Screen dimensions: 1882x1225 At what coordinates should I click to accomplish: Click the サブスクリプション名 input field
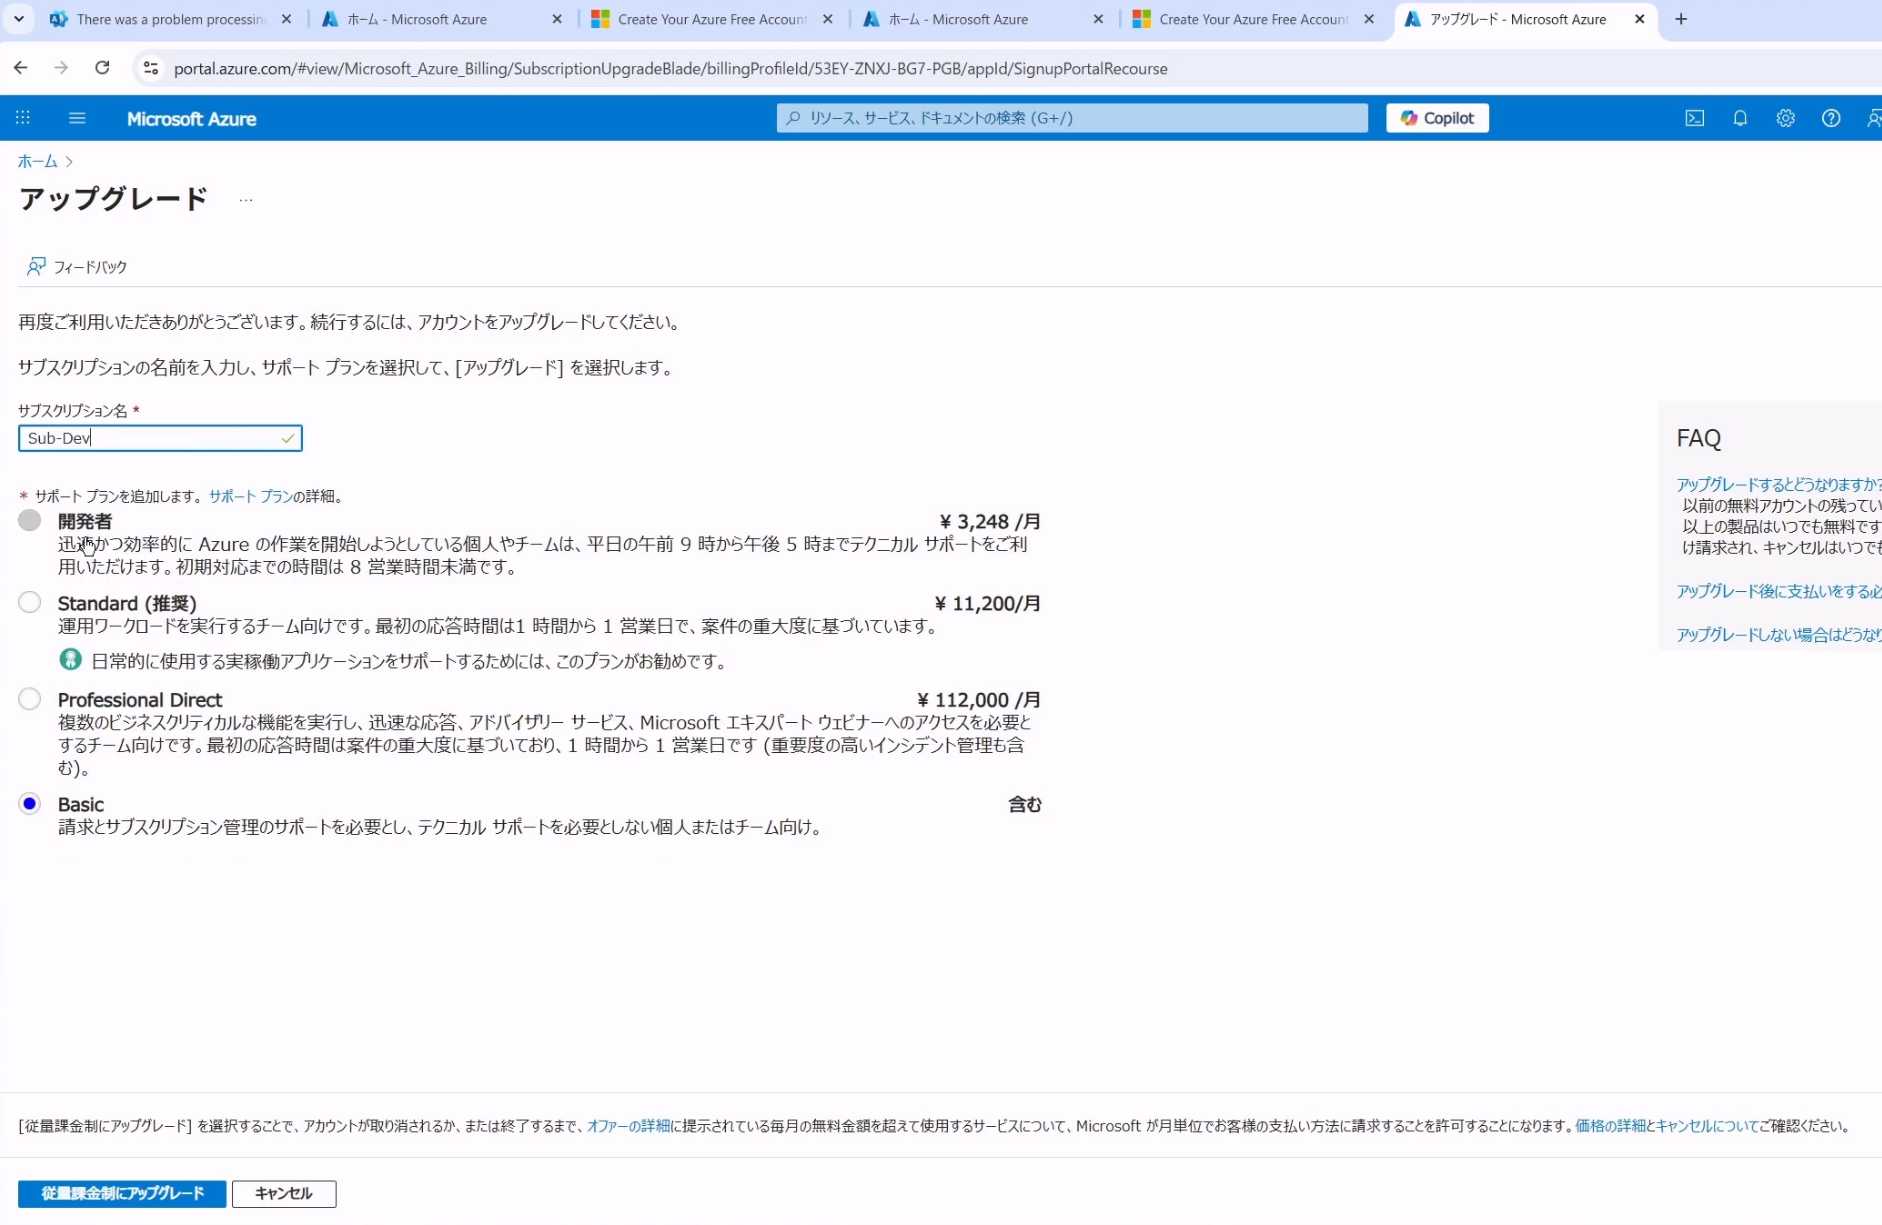point(150,438)
